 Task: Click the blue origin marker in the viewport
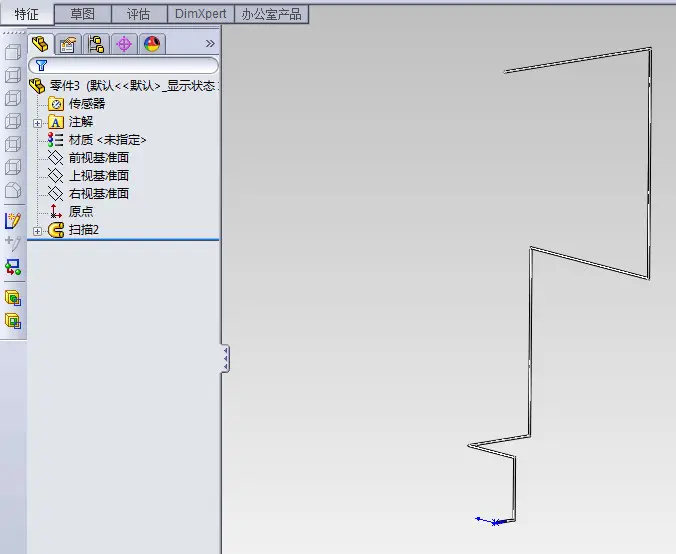(494, 522)
